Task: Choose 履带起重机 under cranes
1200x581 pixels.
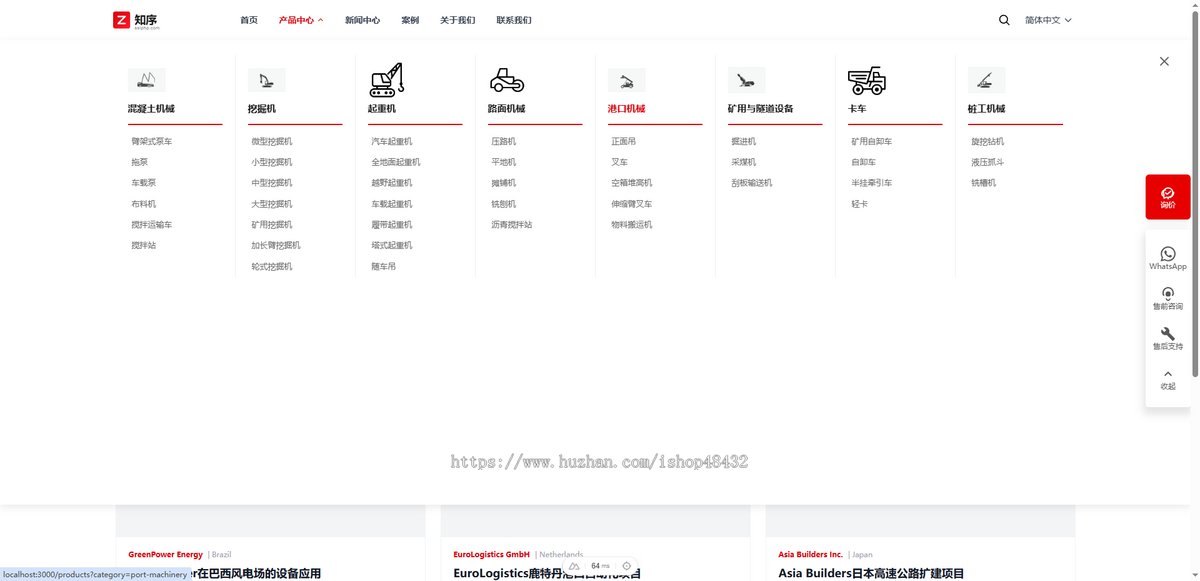Action: pos(392,225)
